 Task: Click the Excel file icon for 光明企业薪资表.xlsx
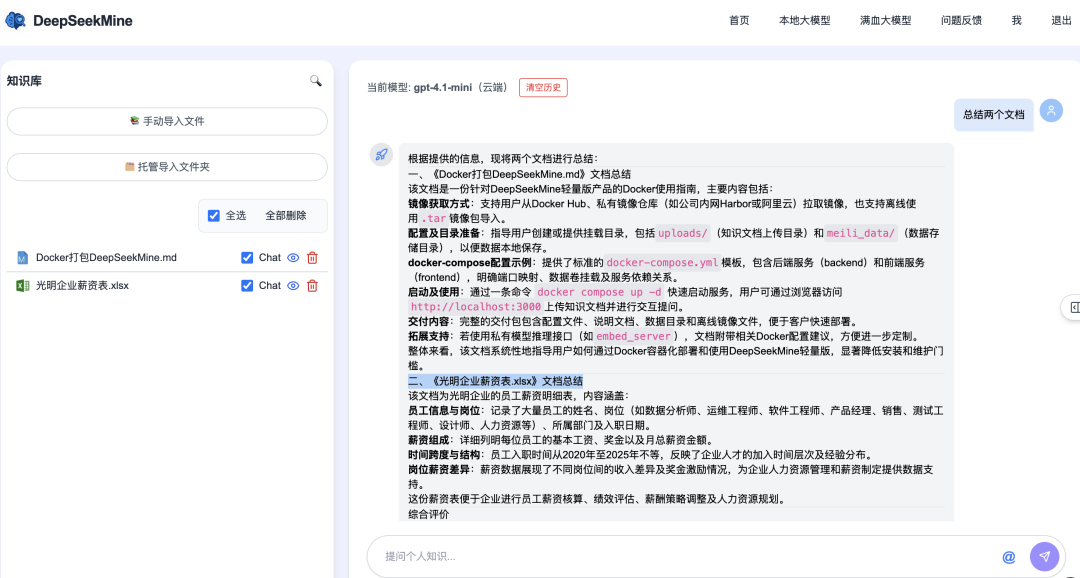23,285
